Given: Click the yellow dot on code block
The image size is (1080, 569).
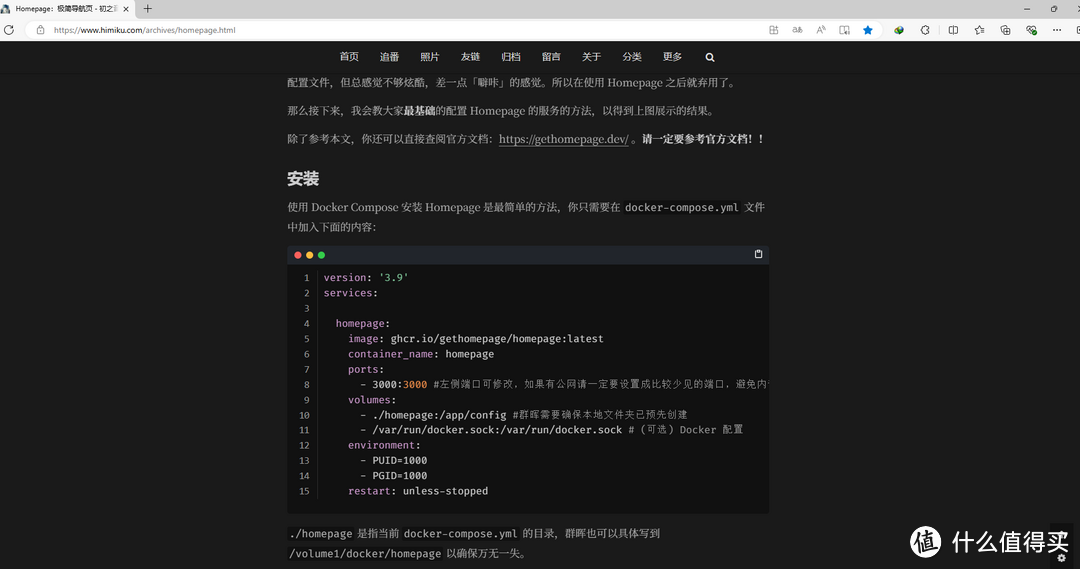Looking at the screenshot, I should click(x=309, y=255).
